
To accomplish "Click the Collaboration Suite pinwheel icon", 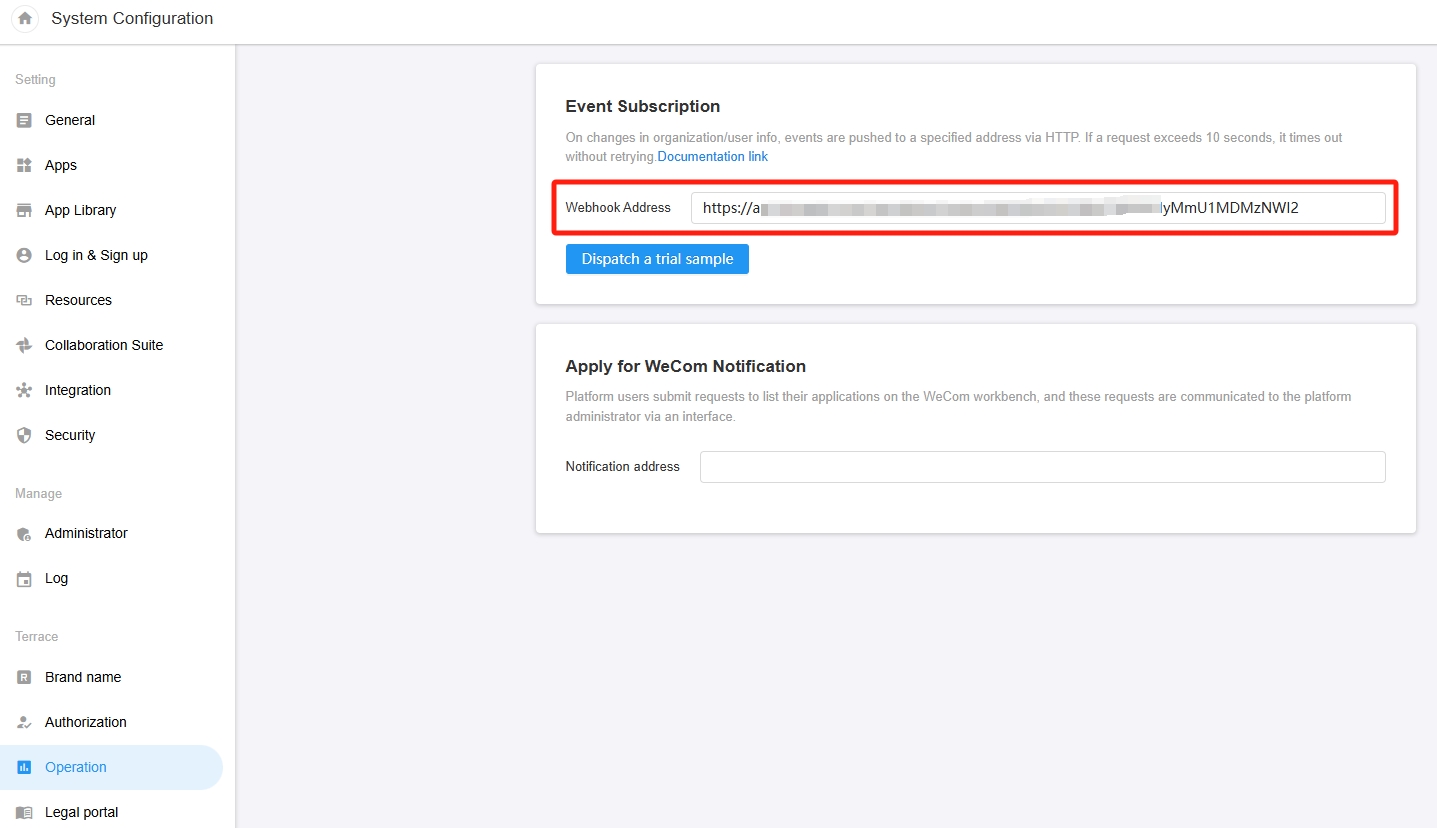I will coord(25,345).
